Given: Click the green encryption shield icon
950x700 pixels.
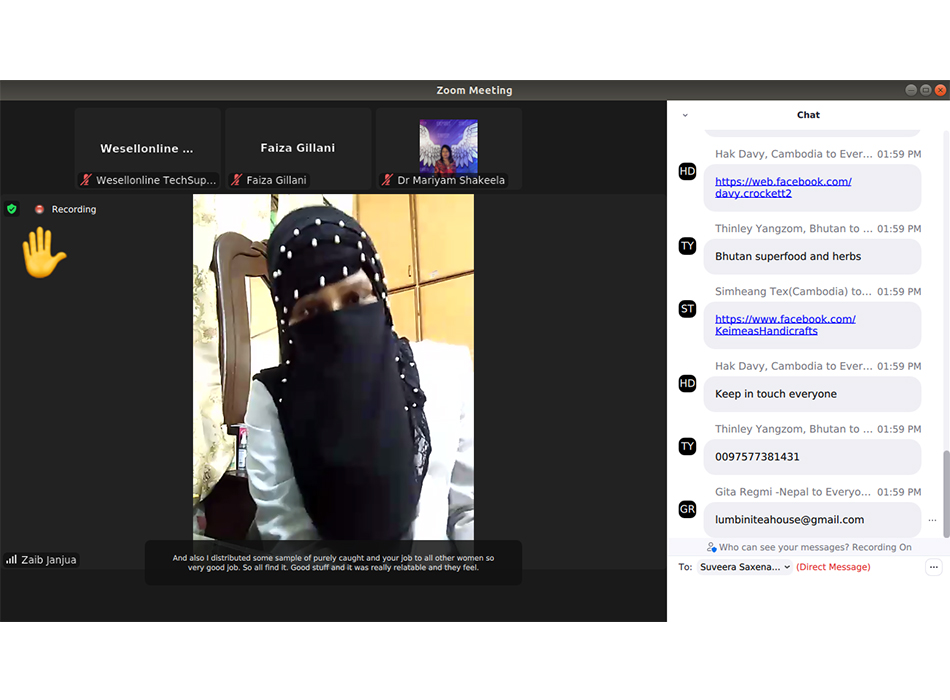Looking at the screenshot, I should pyautogui.click(x=12, y=209).
